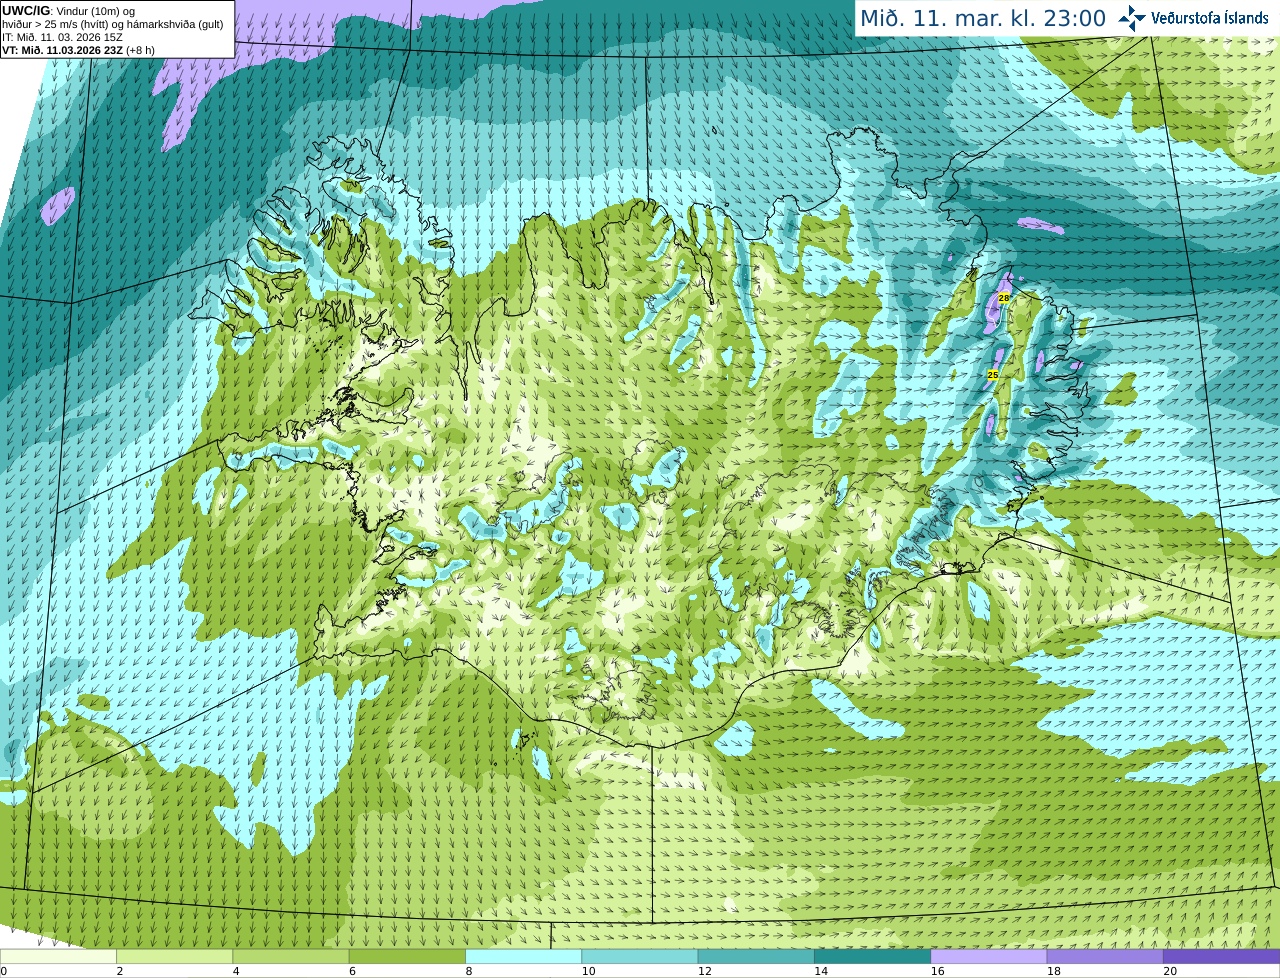Click the scale value 2

tap(120, 971)
